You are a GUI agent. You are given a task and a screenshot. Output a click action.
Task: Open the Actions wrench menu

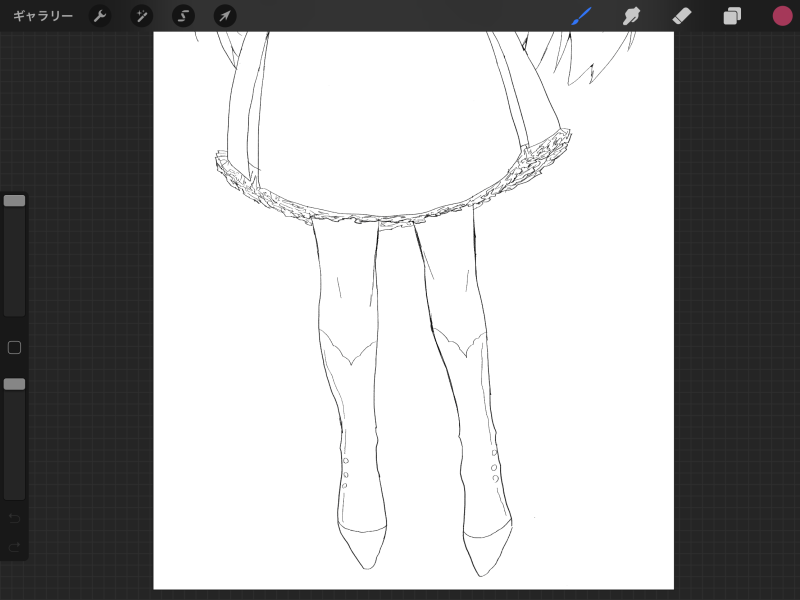[100, 16]
